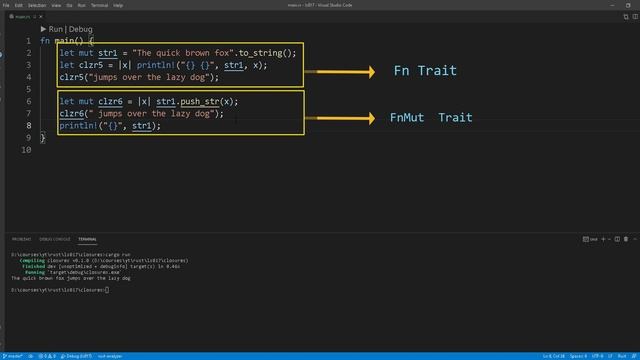Change the UTF-8 file encoding
The height and width of the screenshot is (360, 640).
click(598, 356)
